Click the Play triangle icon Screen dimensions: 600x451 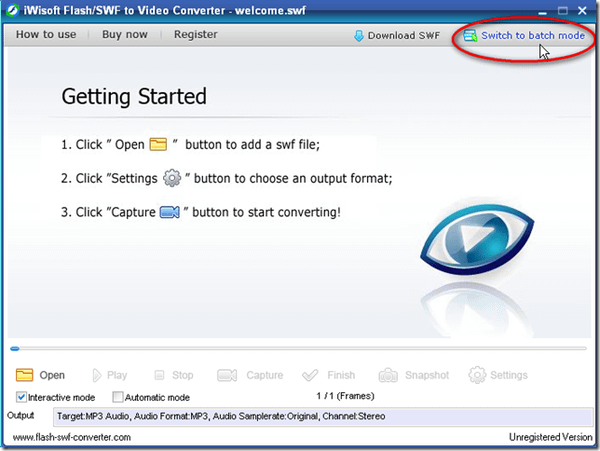click(x=97, y=375)
